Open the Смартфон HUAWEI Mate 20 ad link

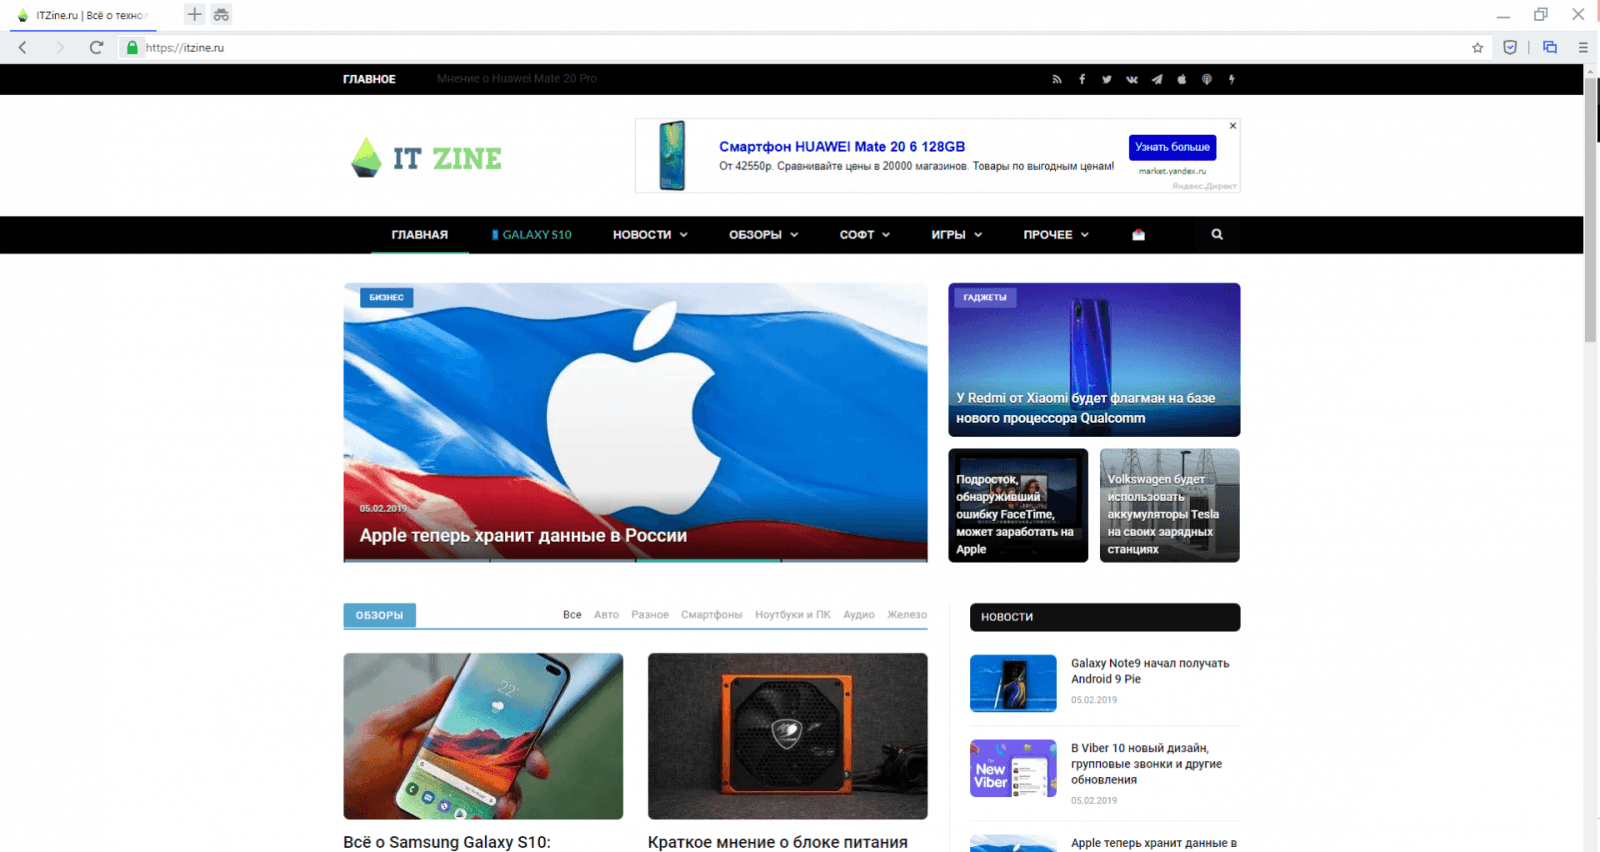tap(842, 146)
